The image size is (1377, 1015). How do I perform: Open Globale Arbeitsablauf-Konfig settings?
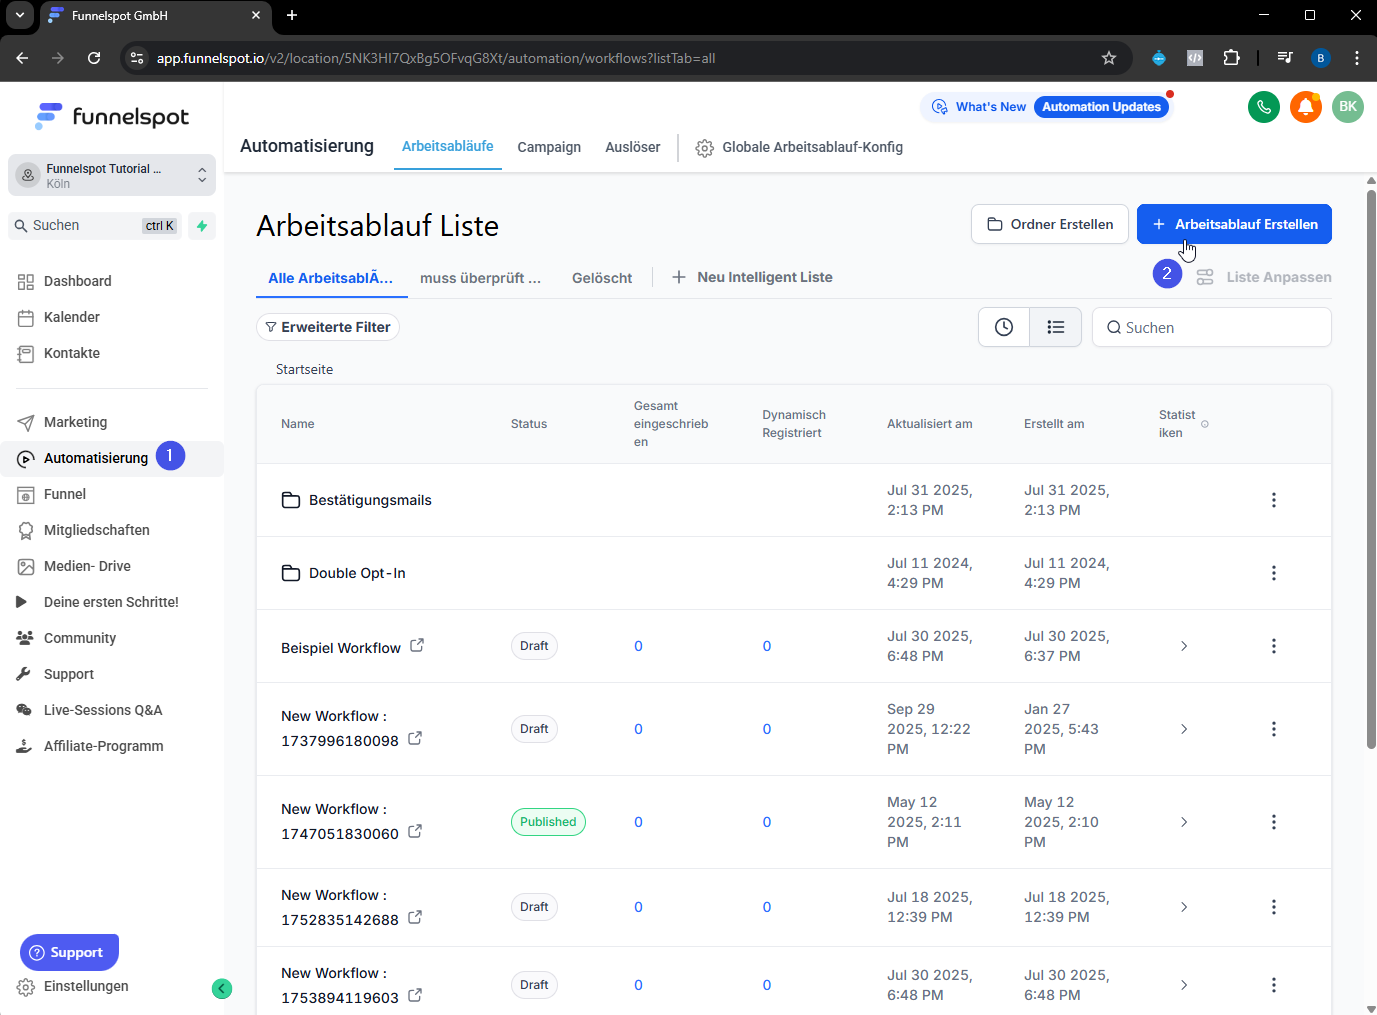799,147
